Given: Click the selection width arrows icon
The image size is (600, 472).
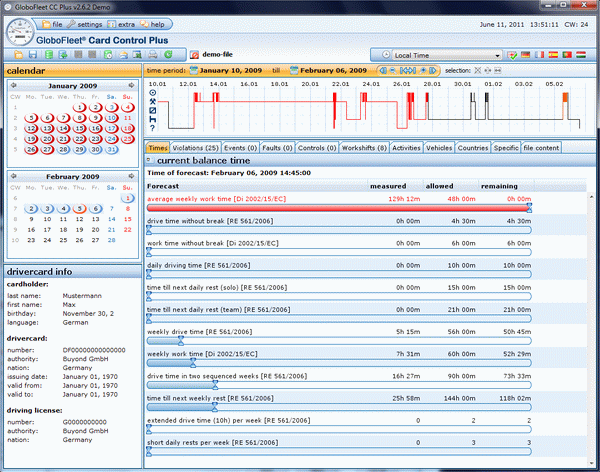Looking at the screenshot, I should coord(497,70).
